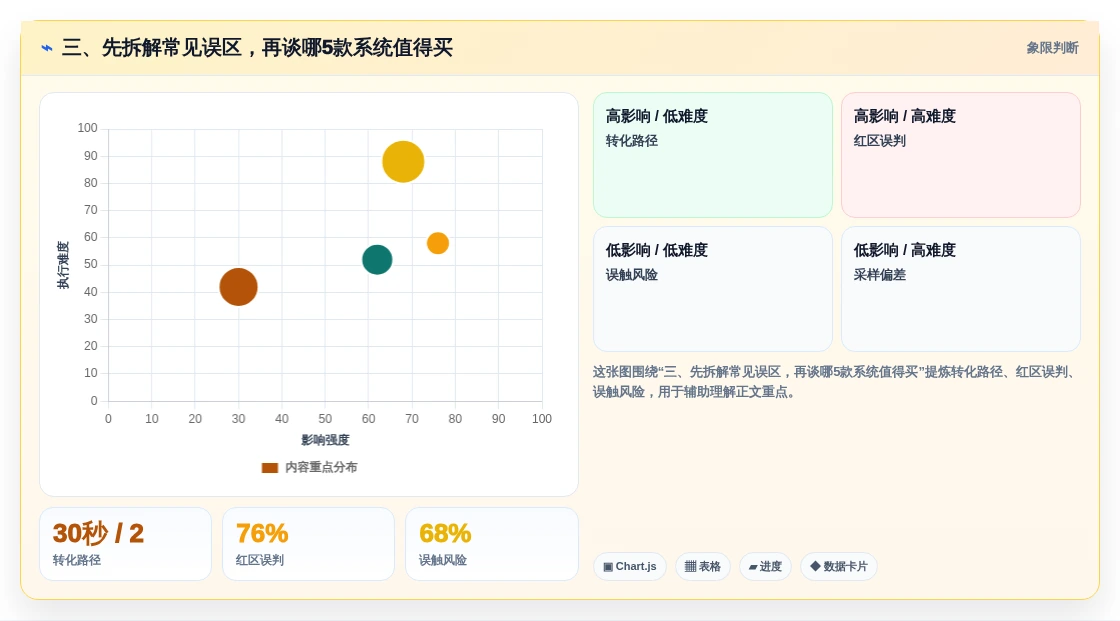1120x621 pixels.
Task: Select the 68% 误触风险 stat card
Action: [x=491, y=544]
